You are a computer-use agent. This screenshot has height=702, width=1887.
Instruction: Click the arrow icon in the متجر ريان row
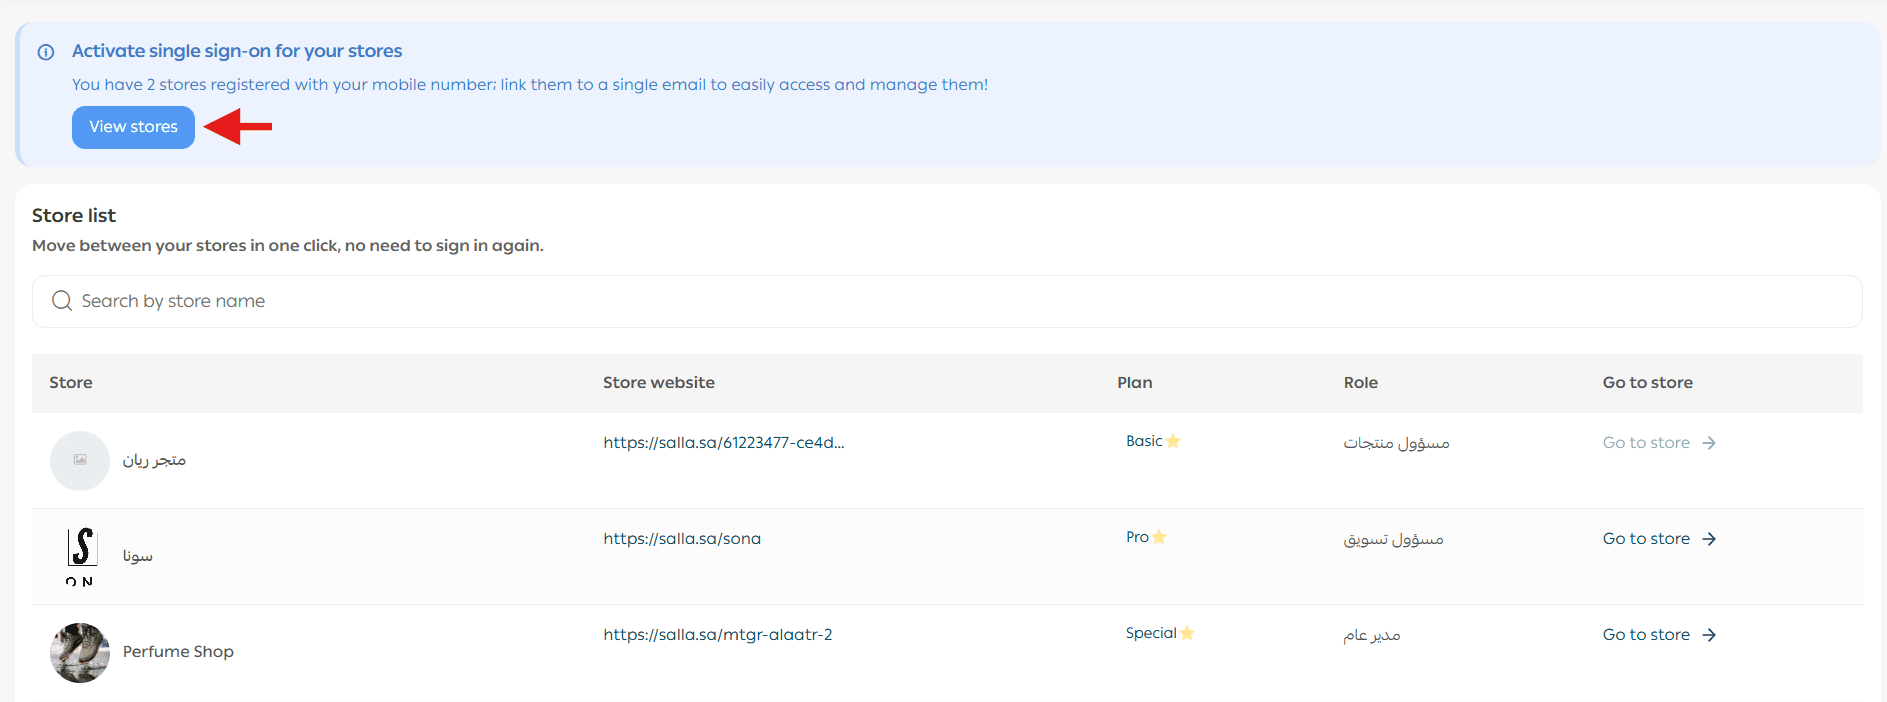pyautogui.click(x=1709, y=443)
